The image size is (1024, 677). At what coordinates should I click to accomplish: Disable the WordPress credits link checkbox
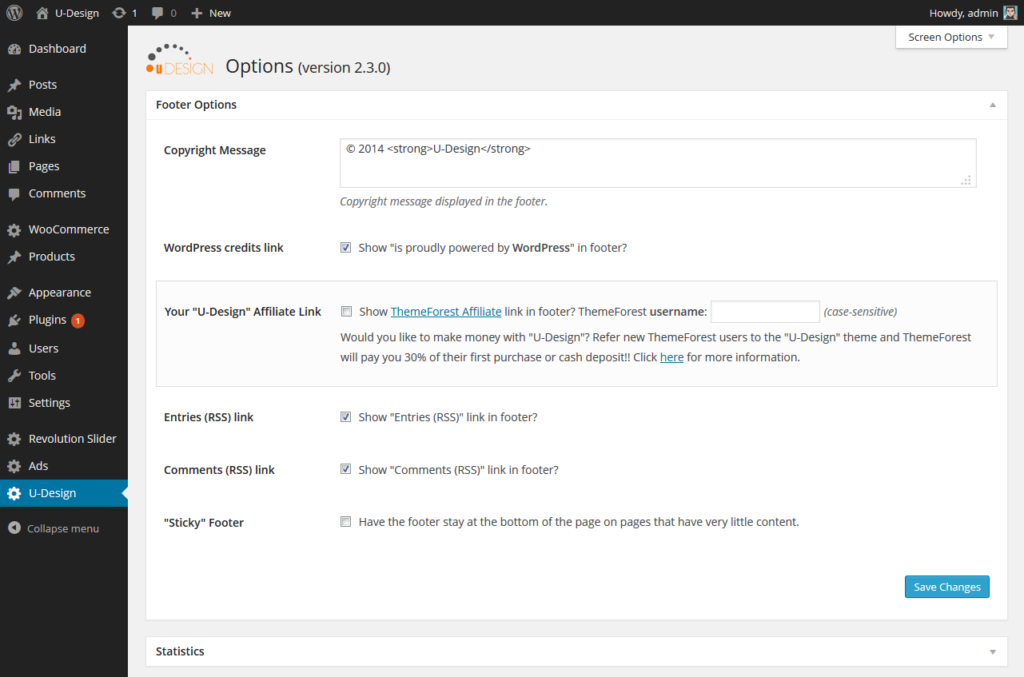[x=345, y=247]
